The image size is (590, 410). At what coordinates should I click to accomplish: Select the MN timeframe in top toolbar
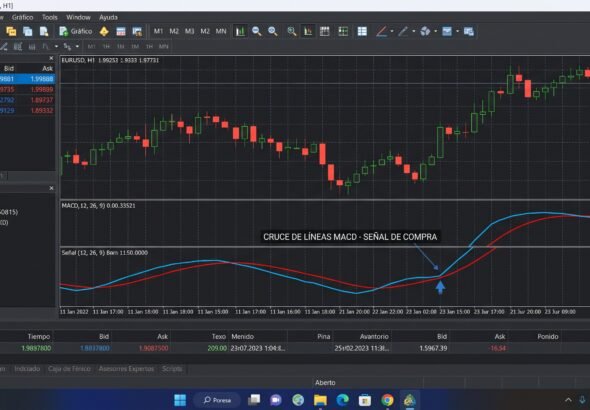pos(221,31)
